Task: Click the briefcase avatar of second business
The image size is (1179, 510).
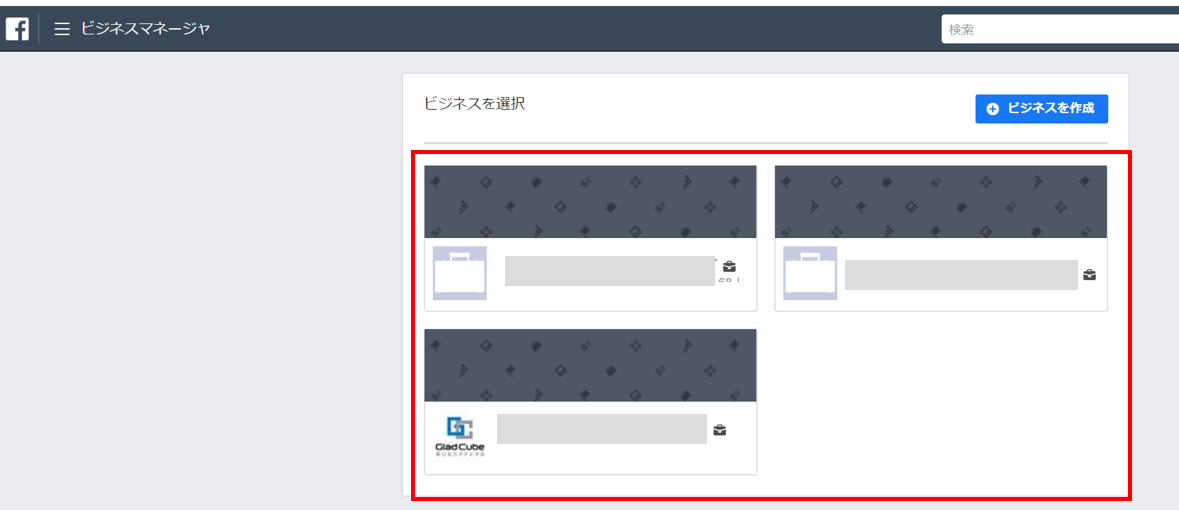Action: [810, 272]
